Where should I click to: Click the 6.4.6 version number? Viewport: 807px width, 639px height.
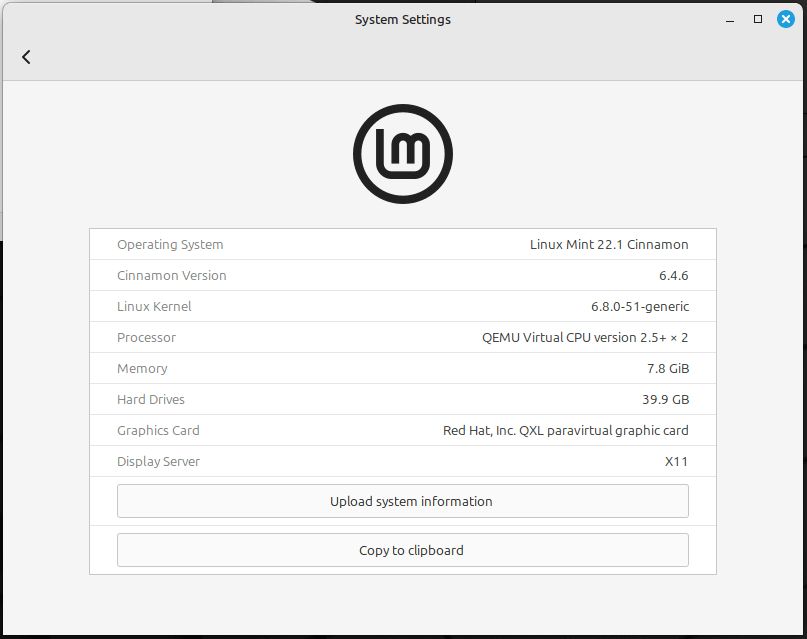[x=673, y=275]
